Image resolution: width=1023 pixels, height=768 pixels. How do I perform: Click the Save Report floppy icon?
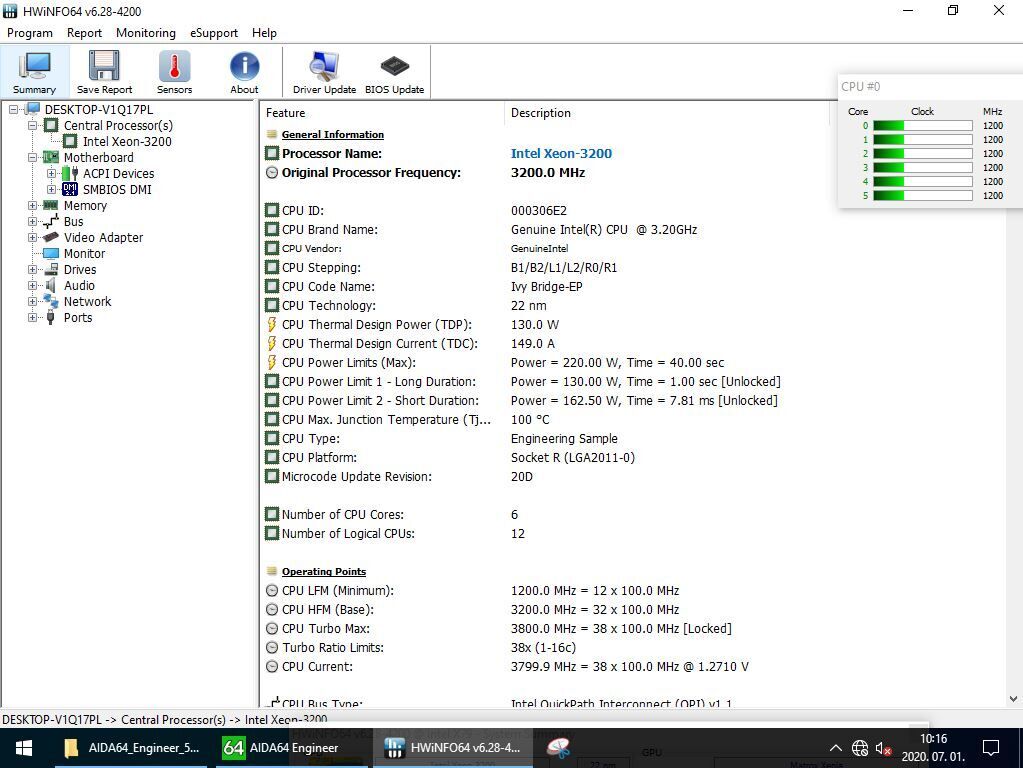coord(104,66)
